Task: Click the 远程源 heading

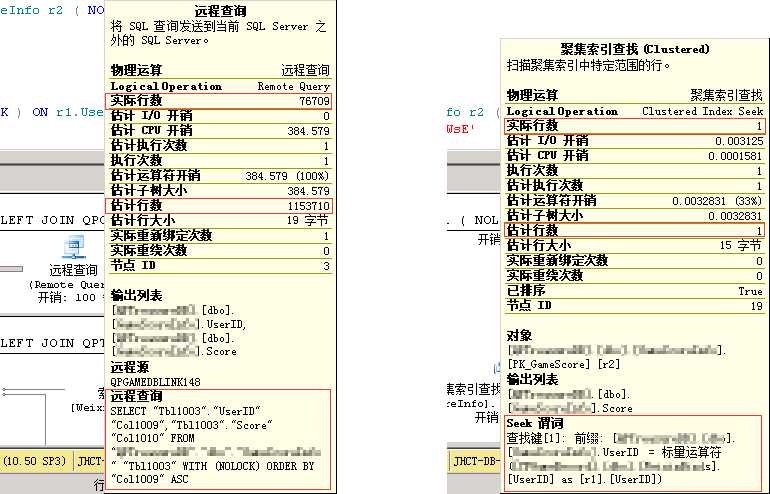Action: click(x=130, y=367)
